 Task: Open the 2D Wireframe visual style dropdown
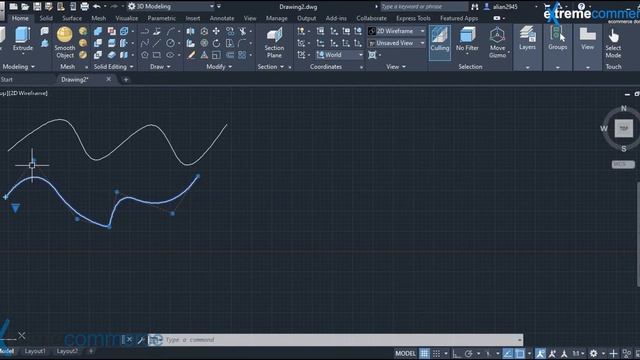(397, 31)
